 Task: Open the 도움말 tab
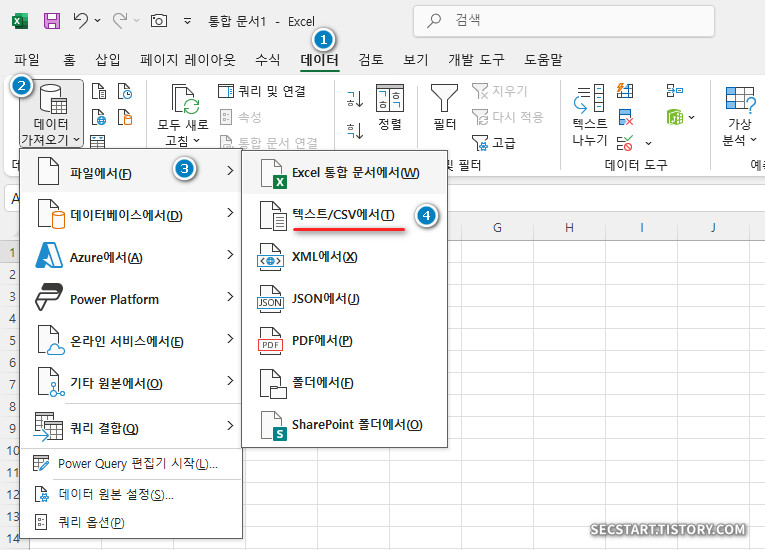click(543, 60)
